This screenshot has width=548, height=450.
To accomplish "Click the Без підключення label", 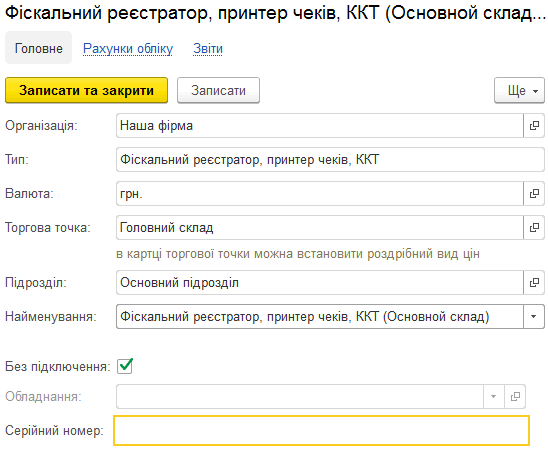I will (x=58, y=366).
